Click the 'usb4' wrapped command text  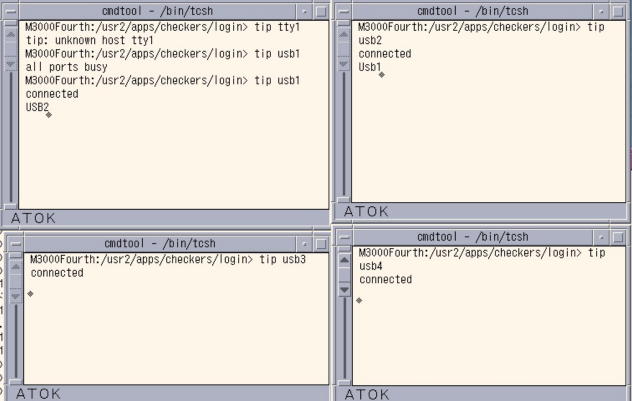(371, 266)
